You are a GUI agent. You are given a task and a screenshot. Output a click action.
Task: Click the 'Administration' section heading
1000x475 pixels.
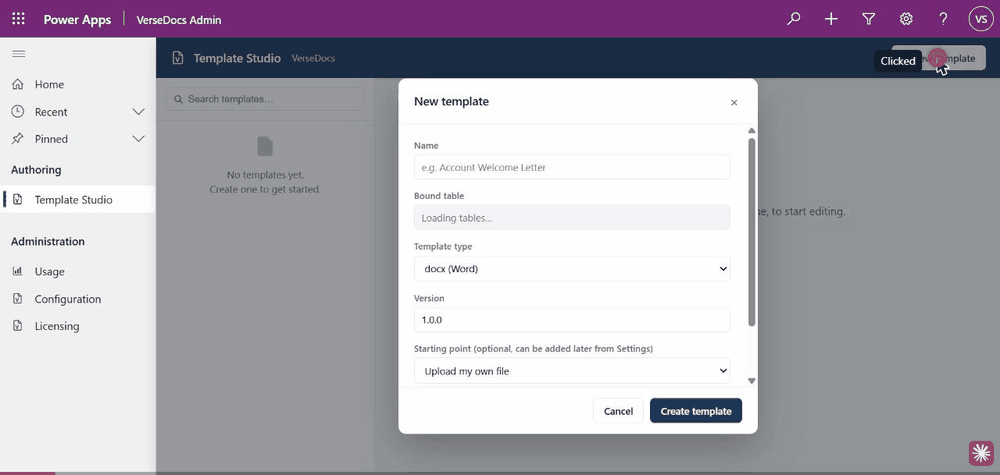click(48, 242)
